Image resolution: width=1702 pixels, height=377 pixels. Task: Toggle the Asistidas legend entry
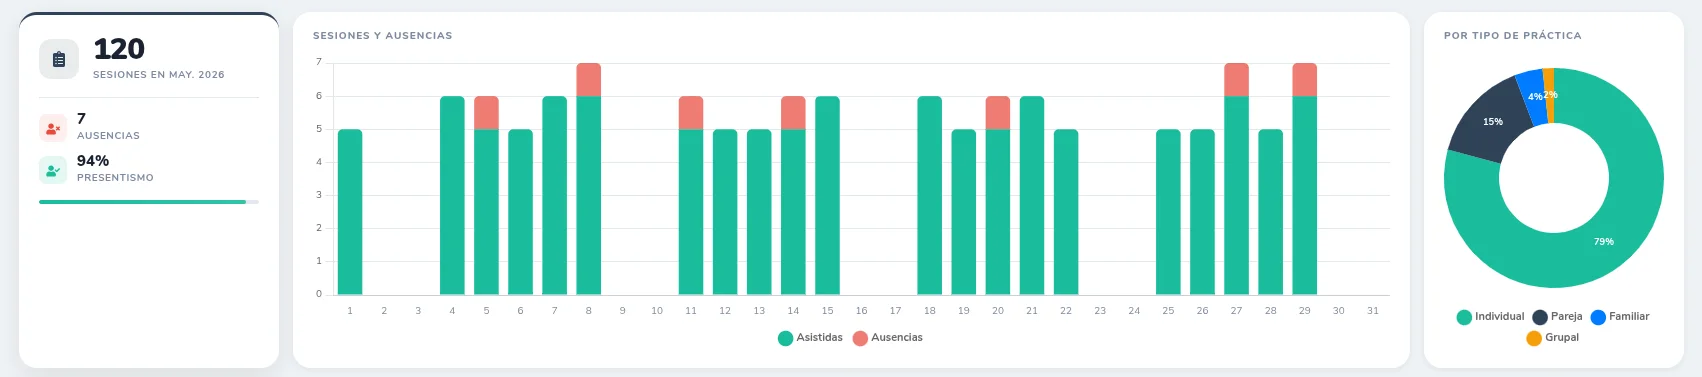(x=810, y=338)
